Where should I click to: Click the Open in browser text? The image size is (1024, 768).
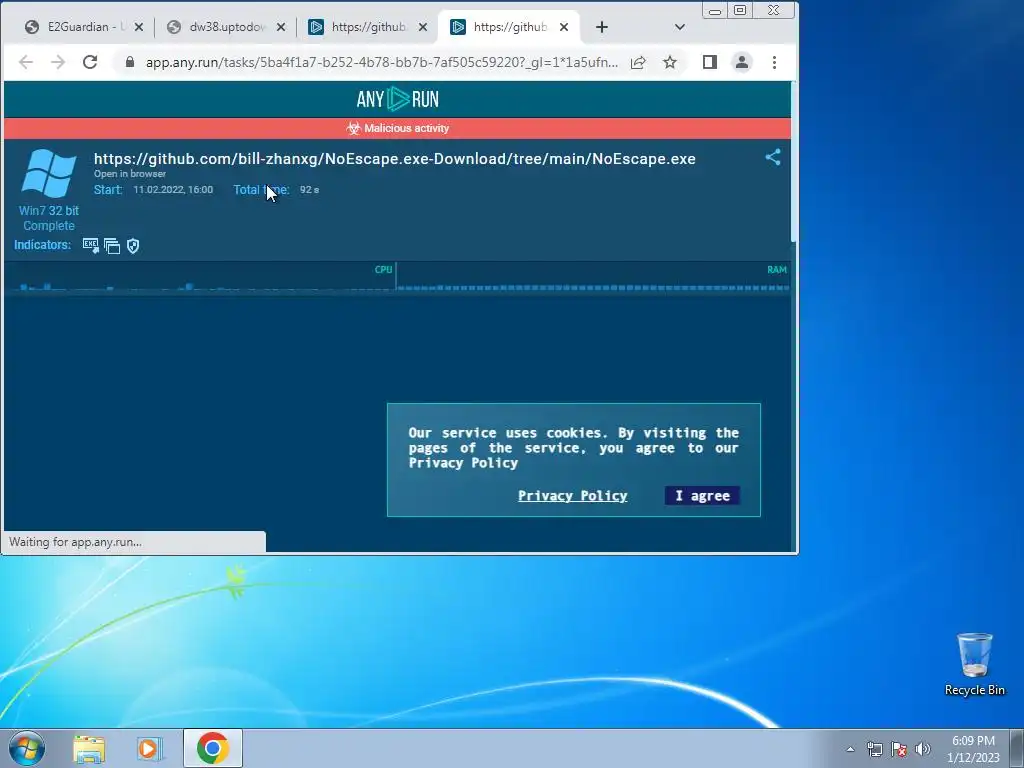[x=130, y=174]
